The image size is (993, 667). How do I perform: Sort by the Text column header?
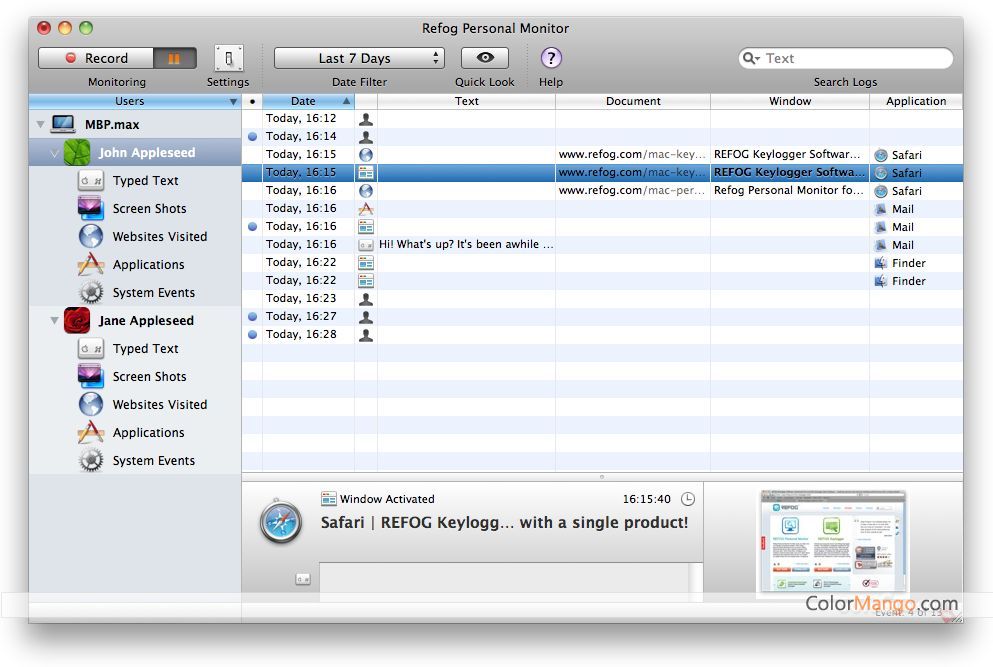(466, 101)
